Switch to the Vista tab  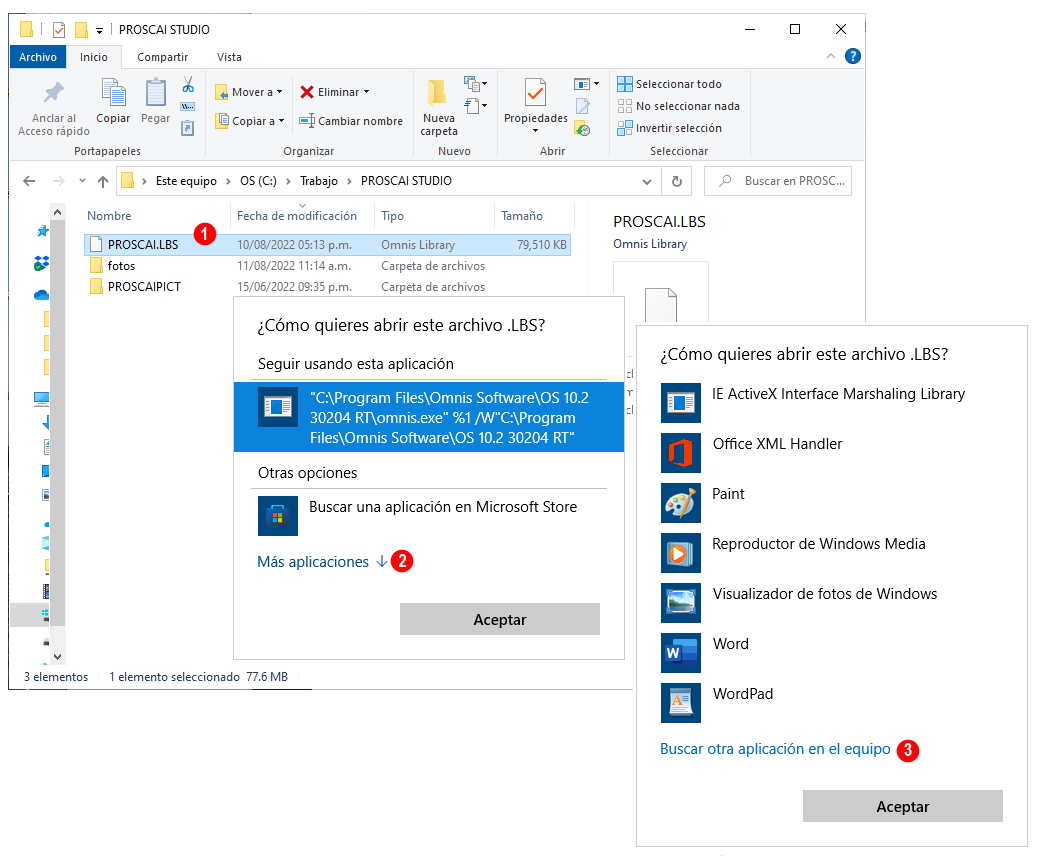pyautogui.click(x=229, y=57)
